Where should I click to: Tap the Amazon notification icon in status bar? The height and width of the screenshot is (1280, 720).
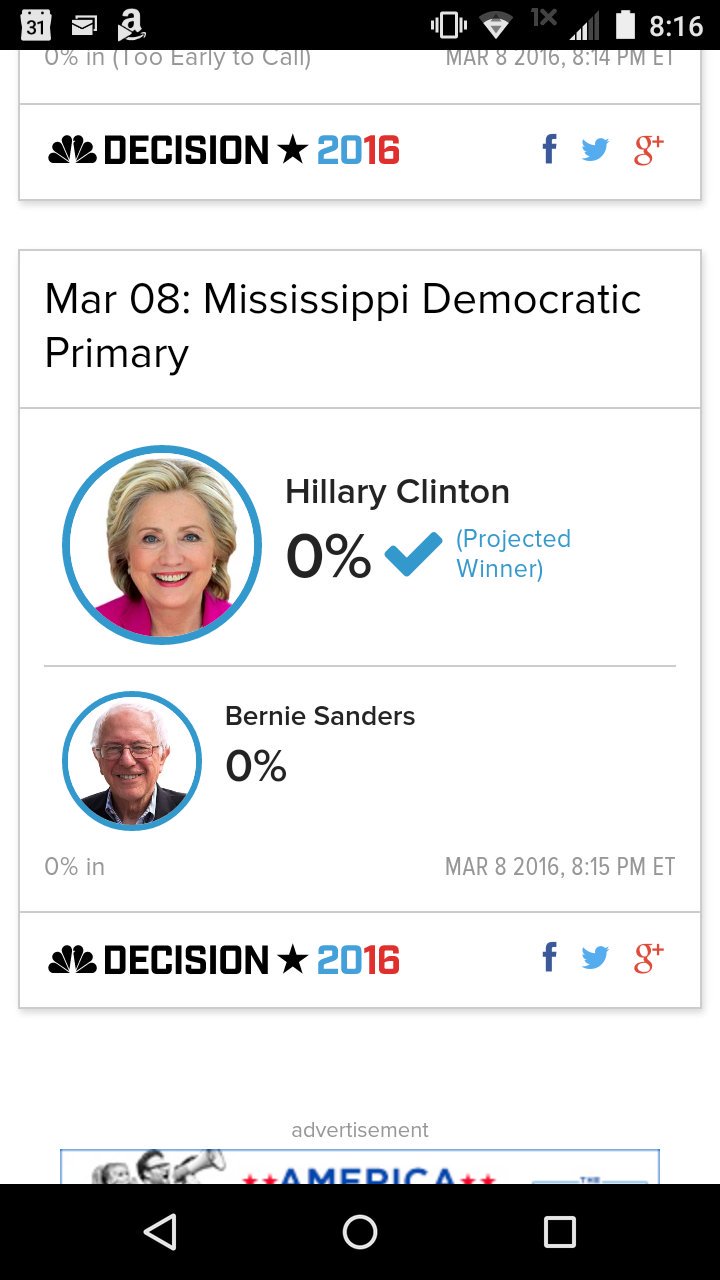point(131,24)
